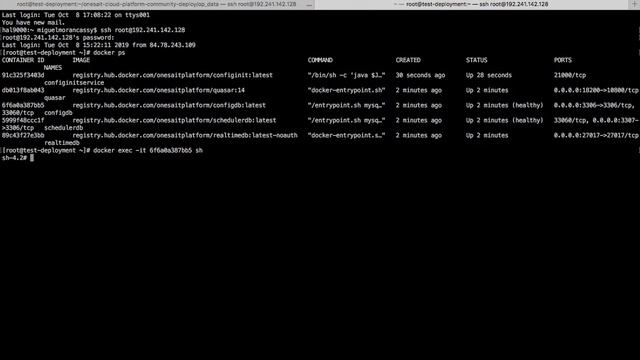Click the onesaitplatform/configinit:latest image name
Viewport: 640px width, 360px height.
(x=172, y=75)
